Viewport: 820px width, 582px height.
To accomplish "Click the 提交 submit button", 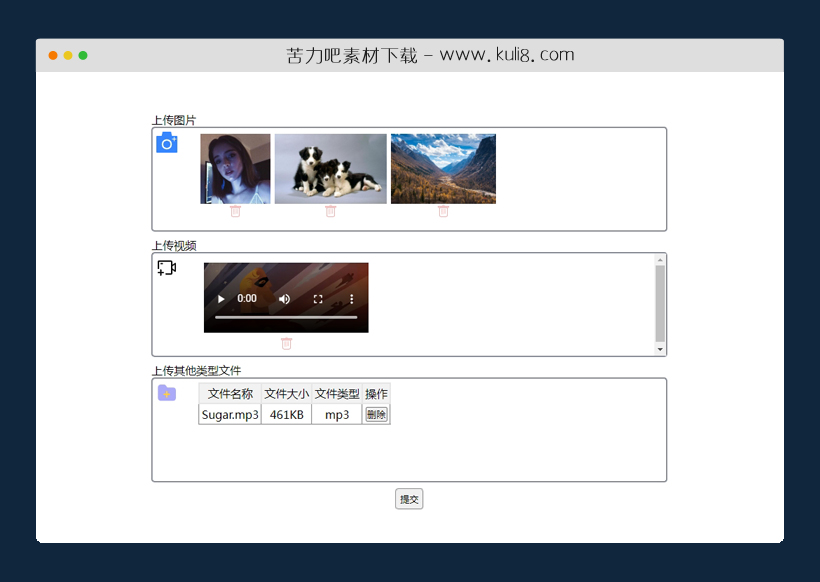I will 409,498.
